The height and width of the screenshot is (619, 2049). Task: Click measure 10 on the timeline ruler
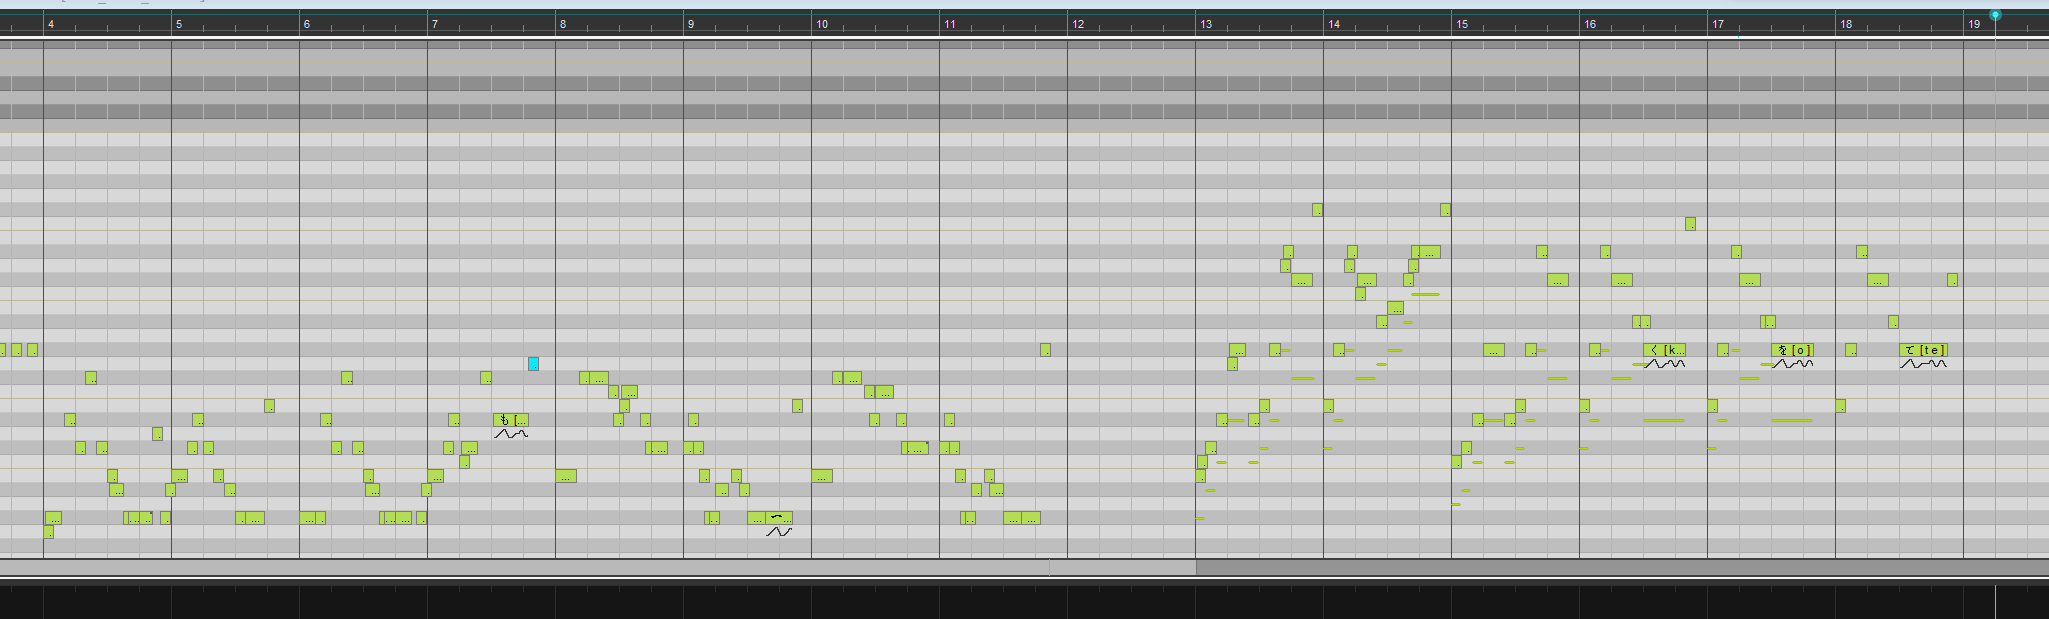(x=821, y=24)
